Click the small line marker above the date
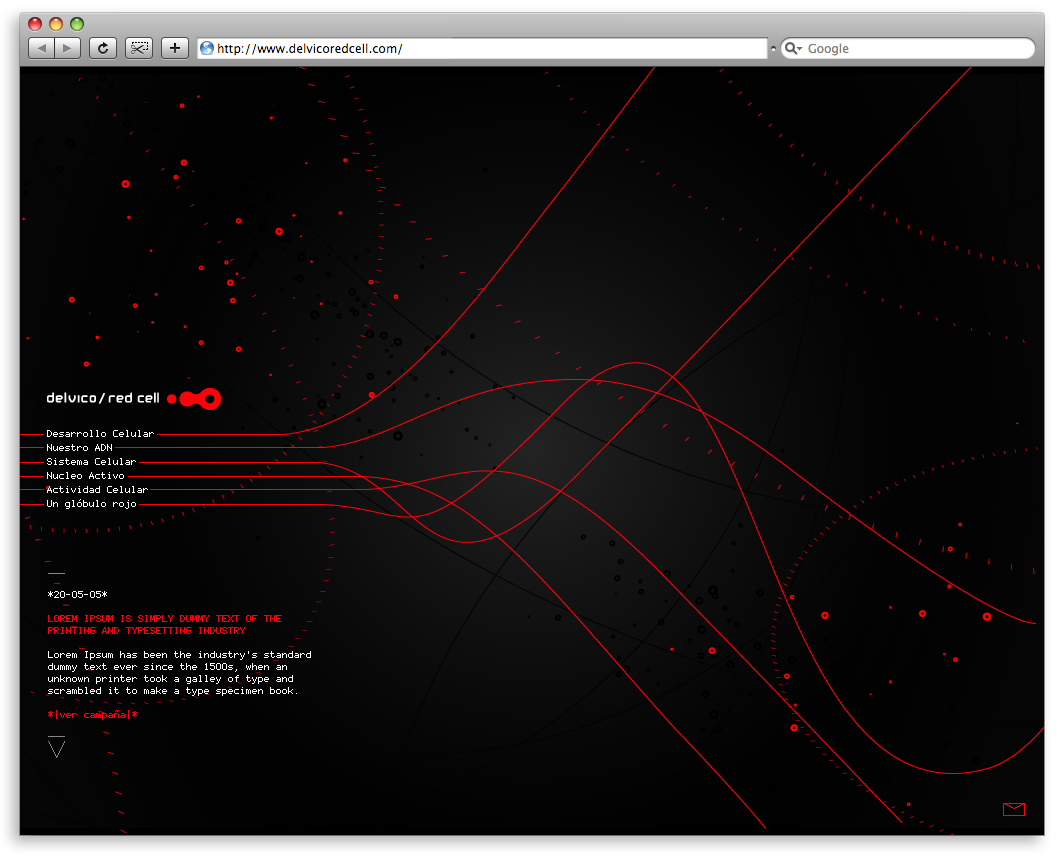1057x860 pixels. coord(56,573)
